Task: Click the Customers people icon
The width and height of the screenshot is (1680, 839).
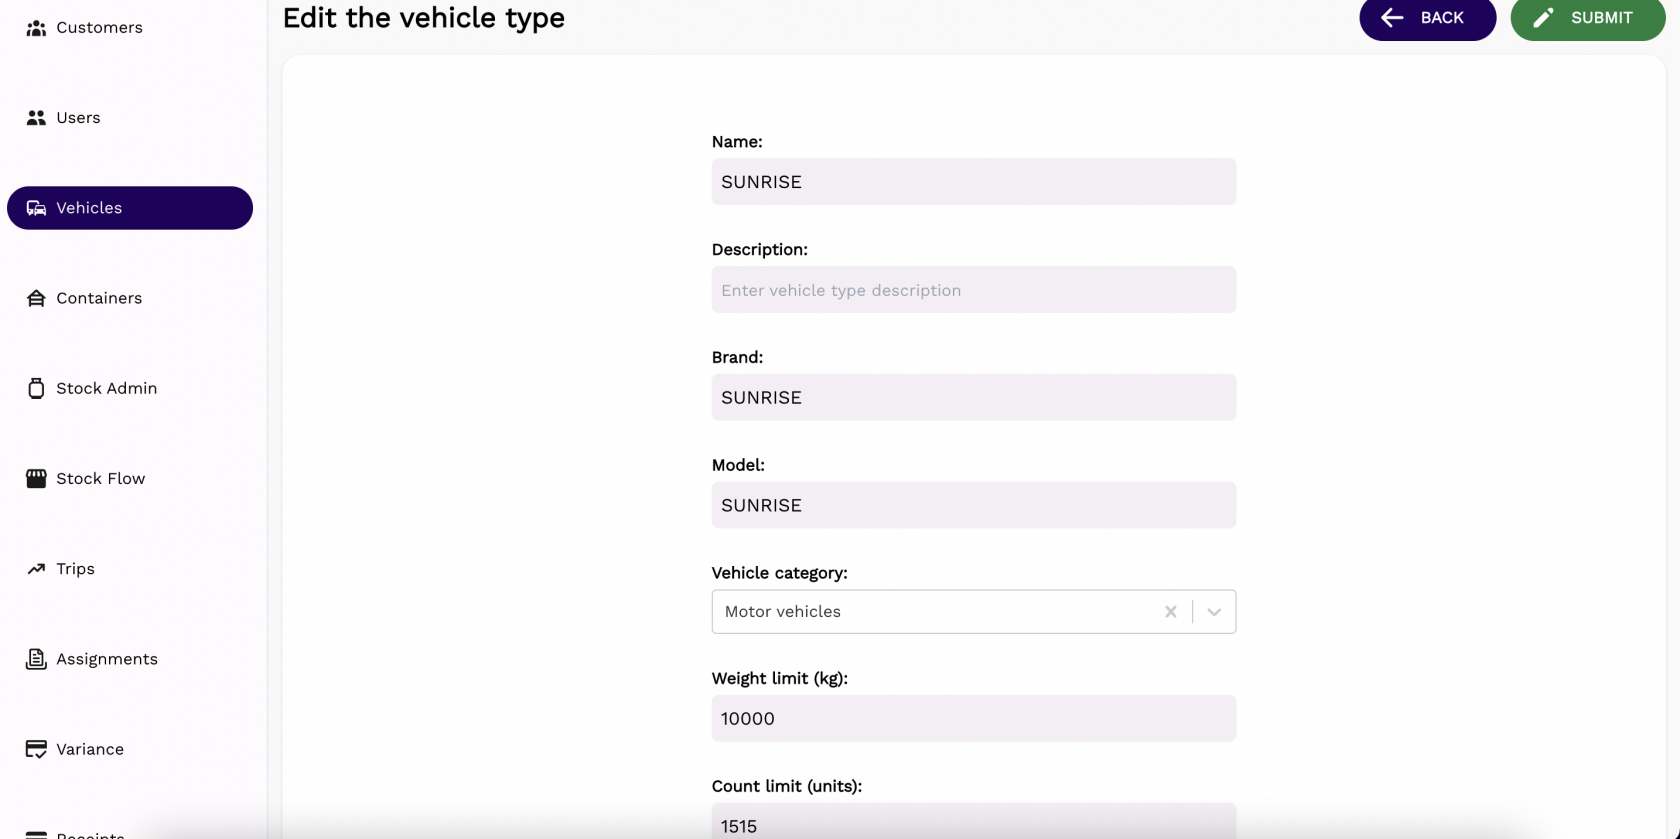Action: [x=36, y=28]
